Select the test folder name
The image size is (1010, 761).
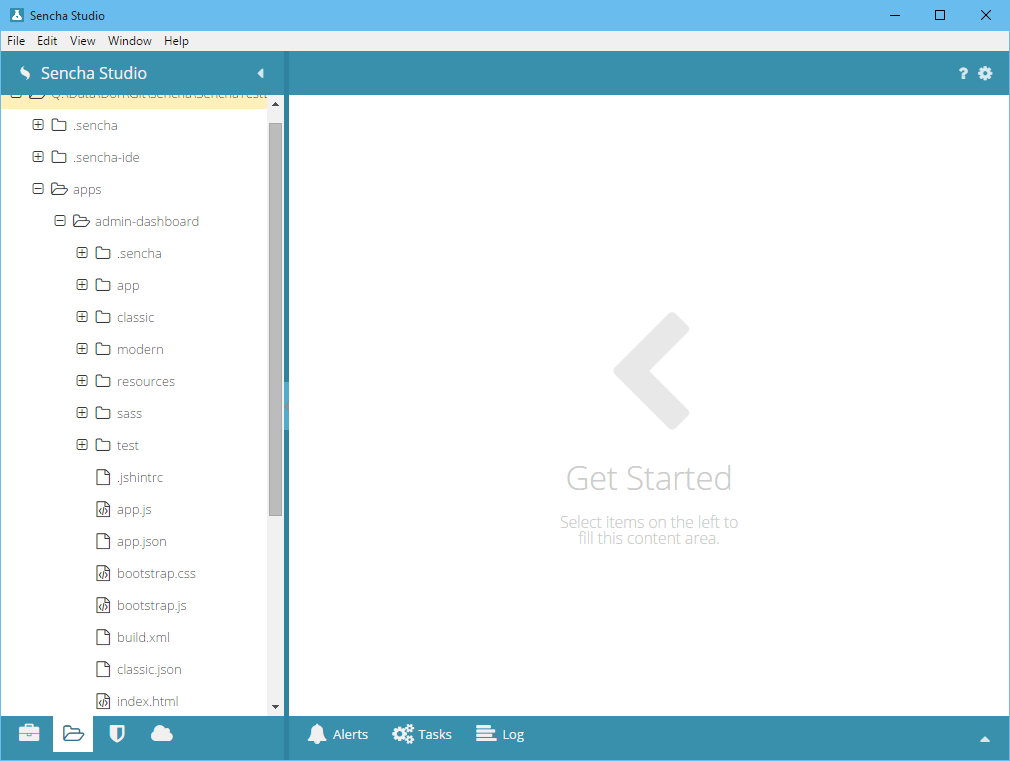[x=128, y=445]
